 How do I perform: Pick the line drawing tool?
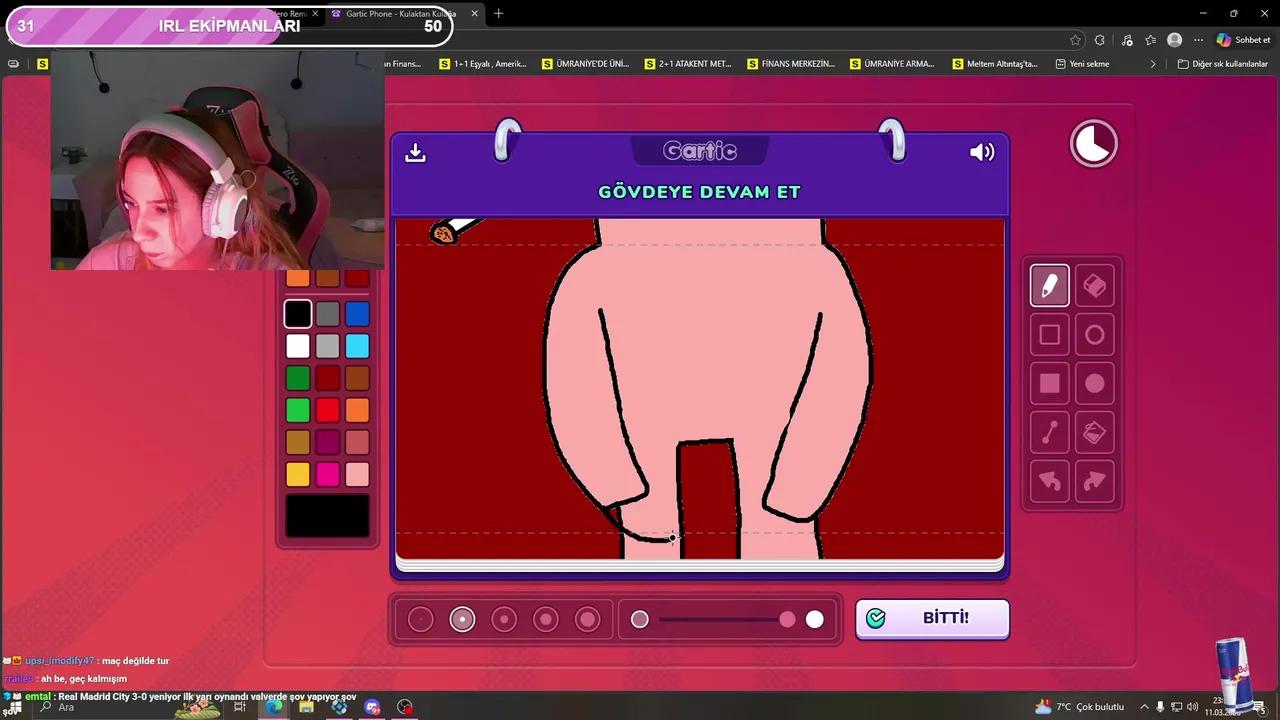pos(1049,432)
